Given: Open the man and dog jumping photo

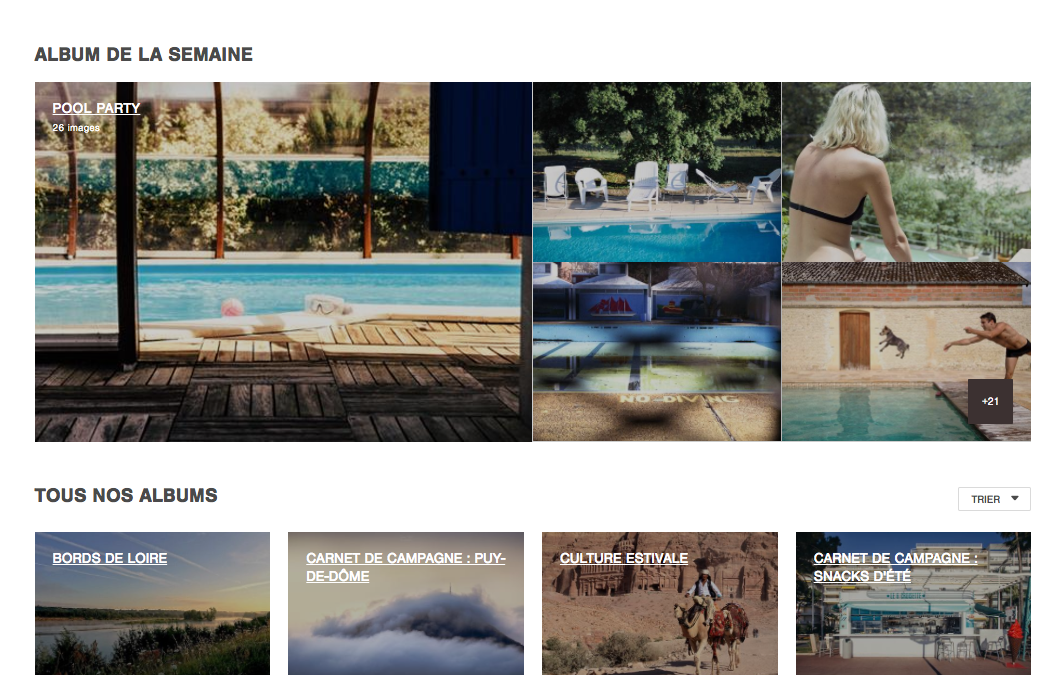Looking at the screenshot, I should point(906,352).
